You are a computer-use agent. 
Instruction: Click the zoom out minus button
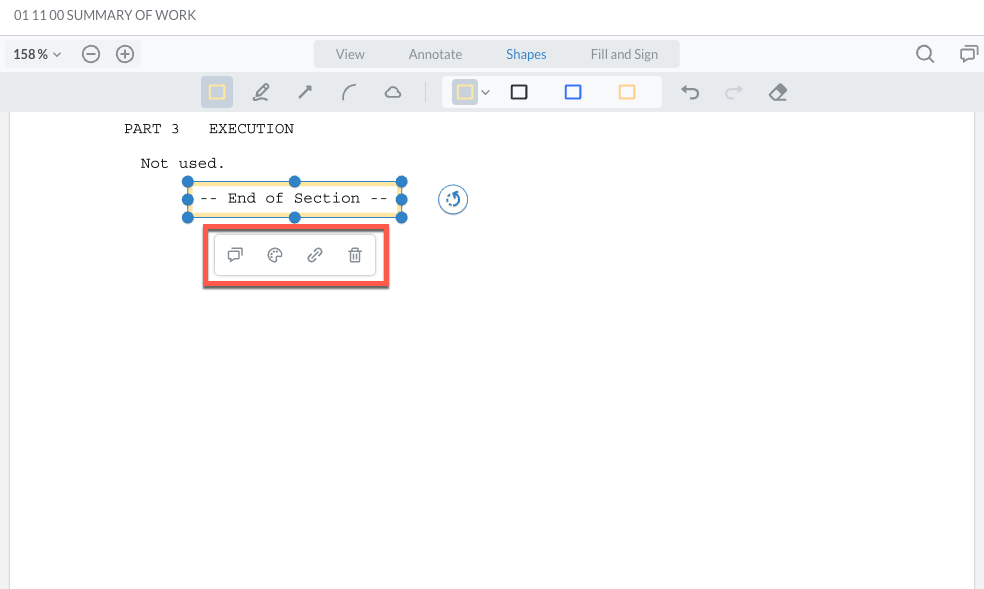(91, 54)
